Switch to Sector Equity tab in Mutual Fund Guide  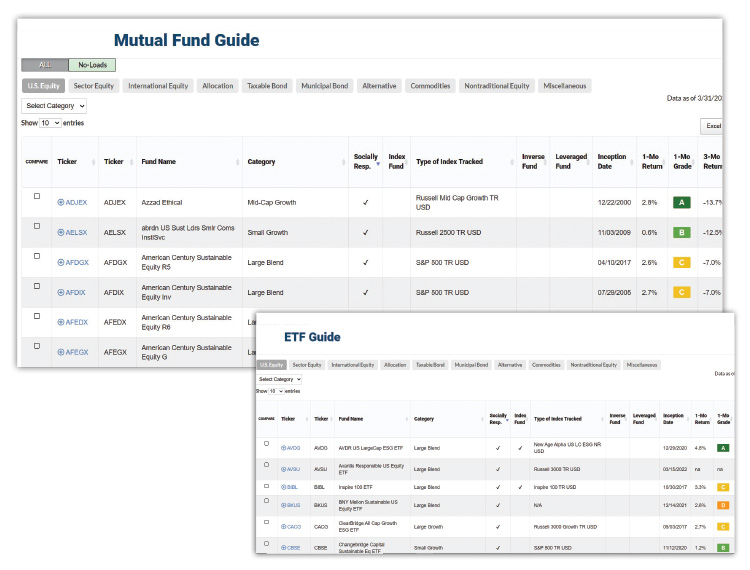[x=94, y=86]
